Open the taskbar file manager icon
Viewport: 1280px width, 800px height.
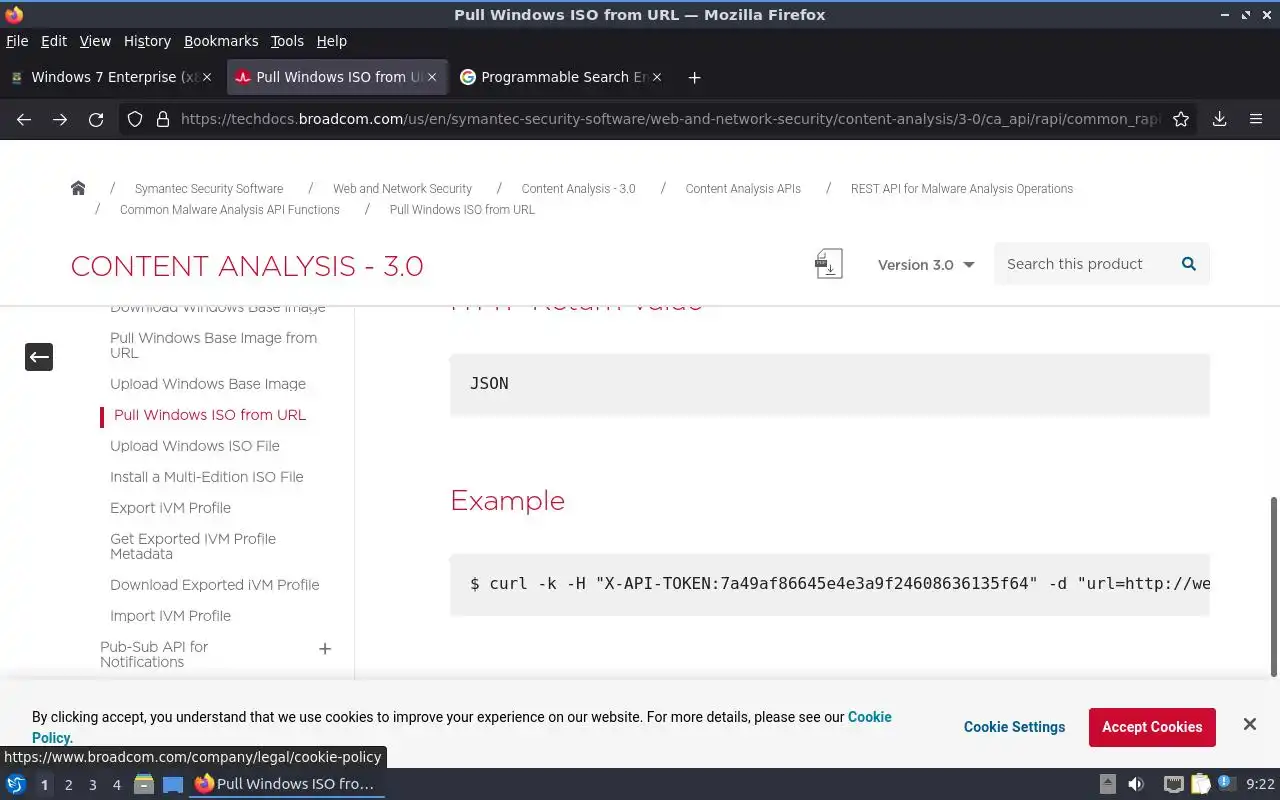[x=144, y=785]
